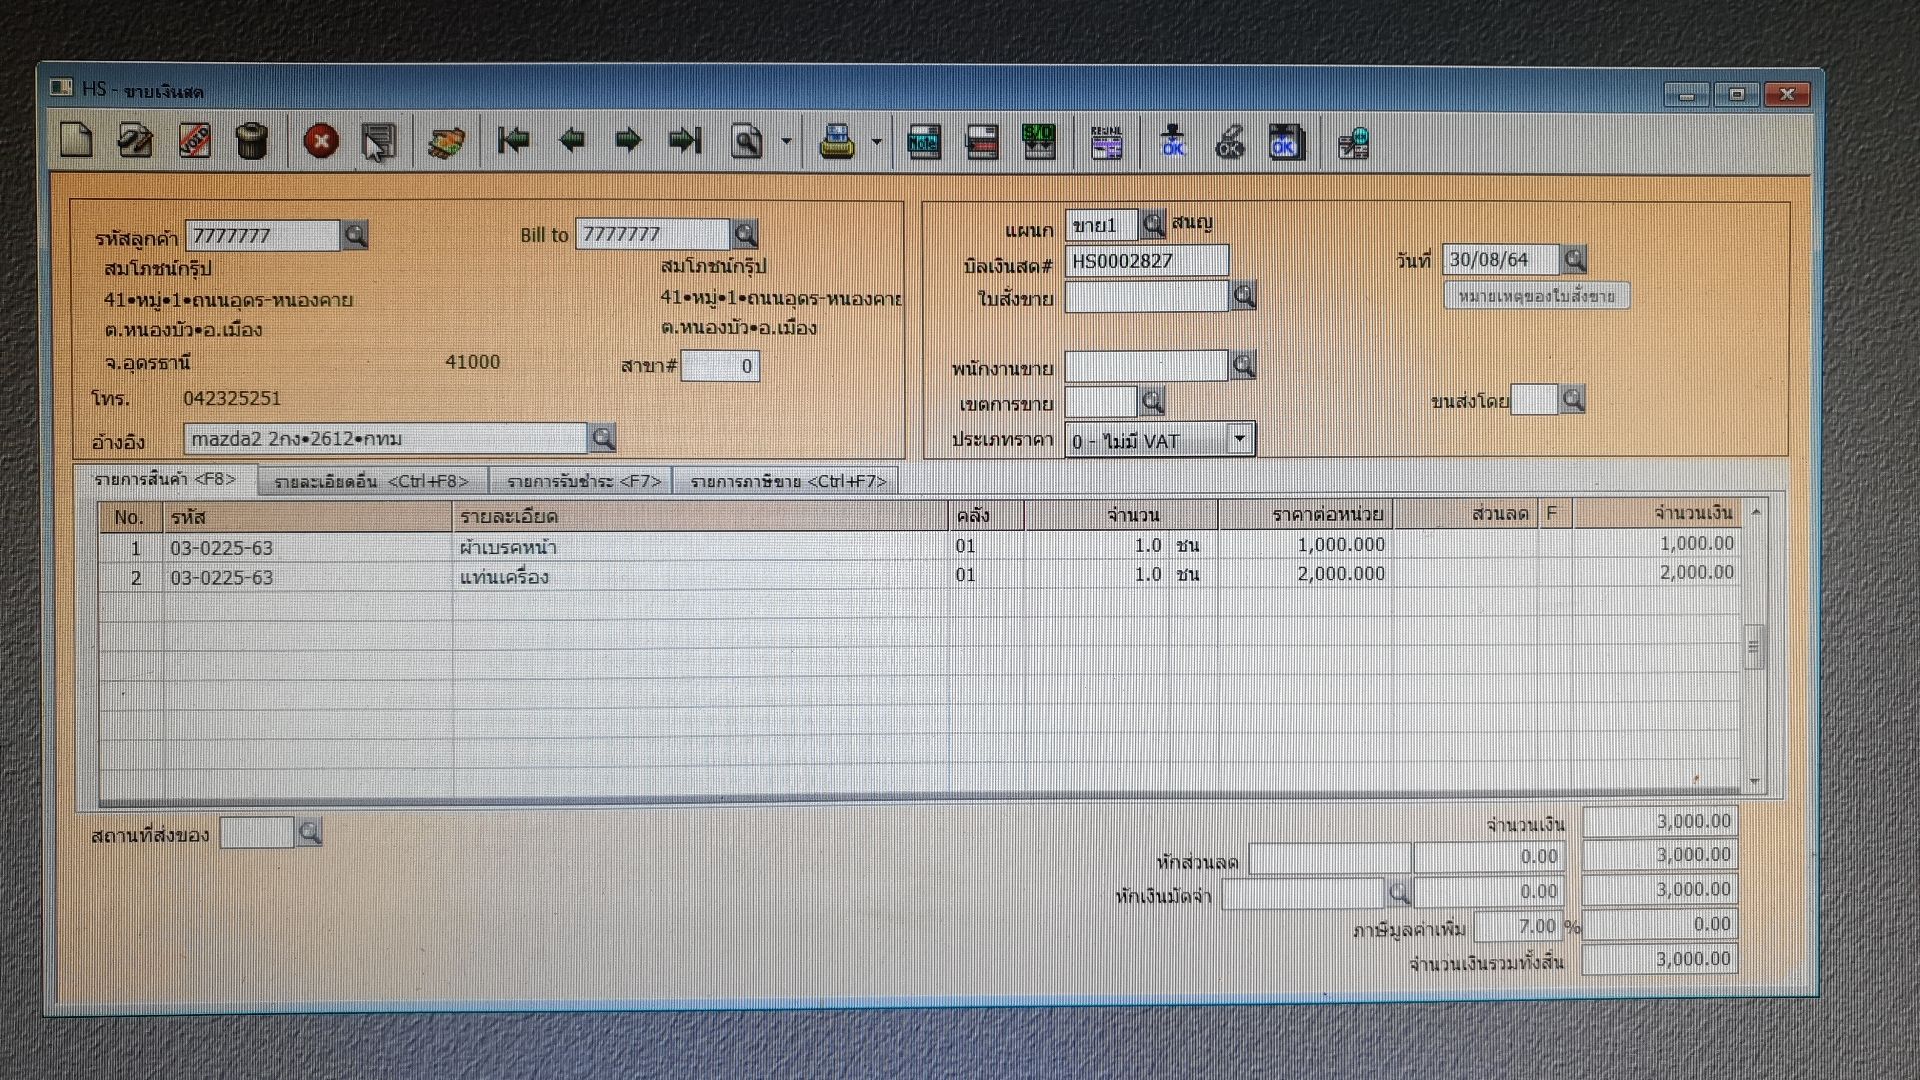This screenshot has width=1920, height=1080.
Task: Search customer code with the magnifier button
Action: [x=355, y=235]
